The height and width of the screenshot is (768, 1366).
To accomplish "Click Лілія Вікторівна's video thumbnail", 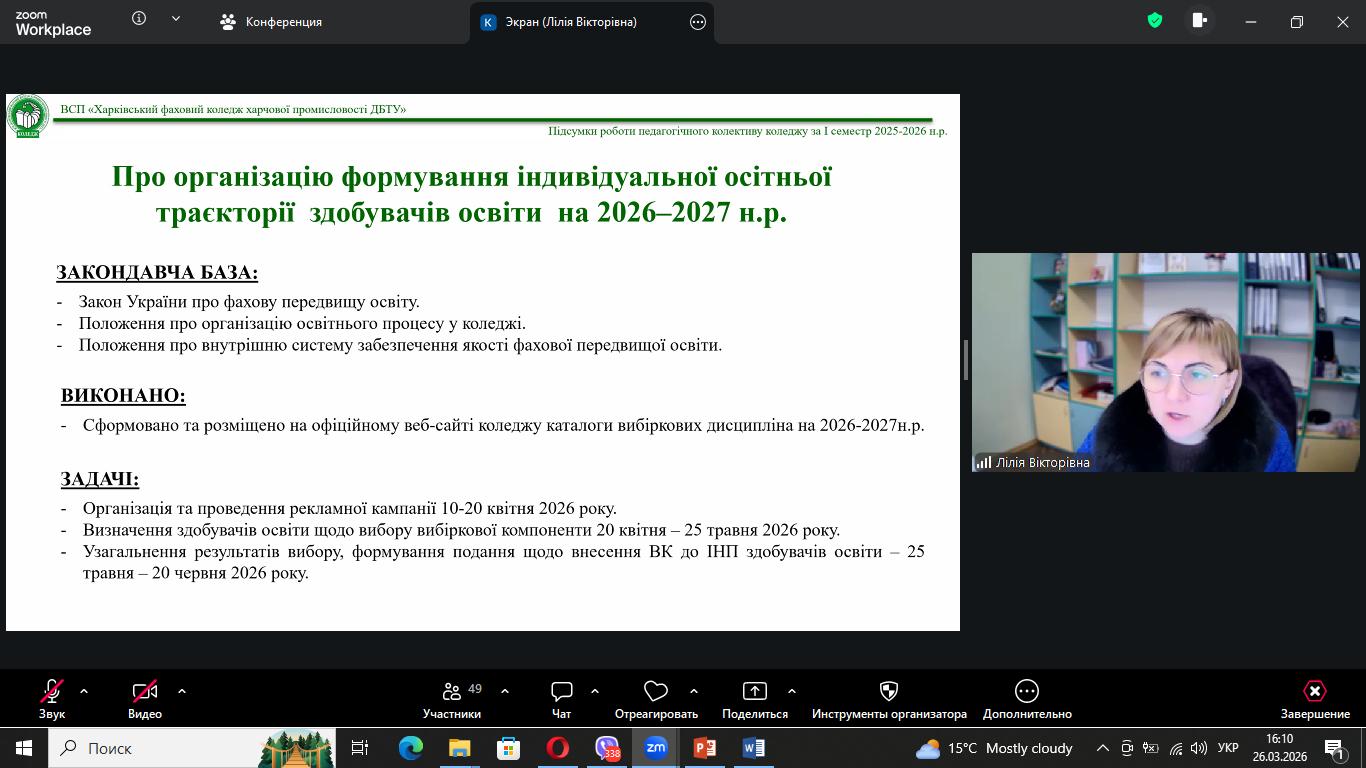I will click(x=1165, y=362).
